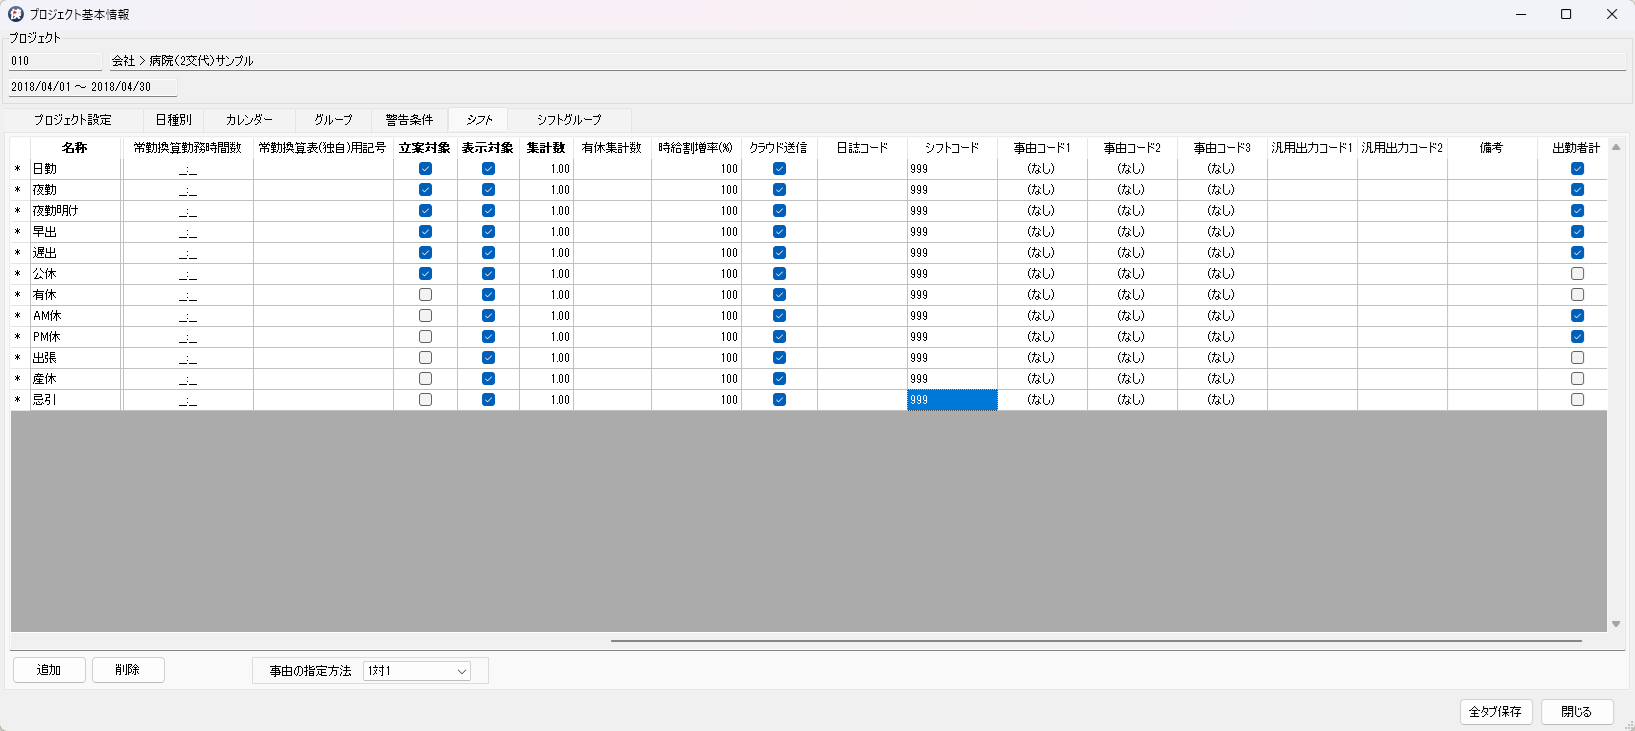1635x731 pixels.
Task: Select the グループ tab
Action: [333, 120]
